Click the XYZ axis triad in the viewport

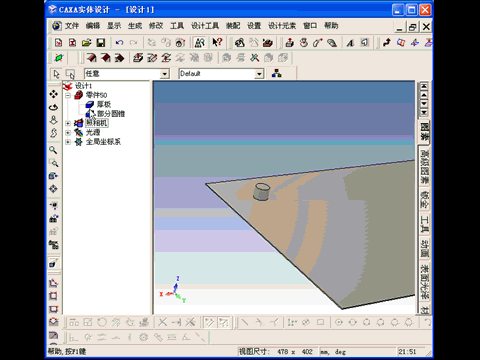pyautogui.click(x=173, y=290)
